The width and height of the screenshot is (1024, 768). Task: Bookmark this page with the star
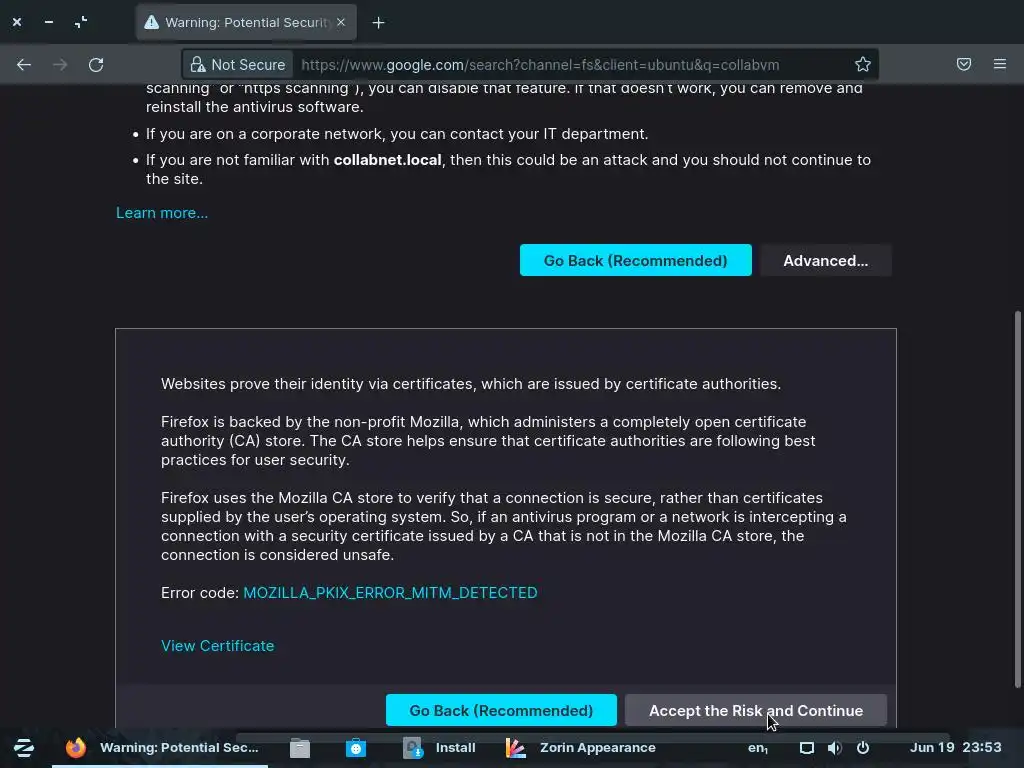coord(863,64)
